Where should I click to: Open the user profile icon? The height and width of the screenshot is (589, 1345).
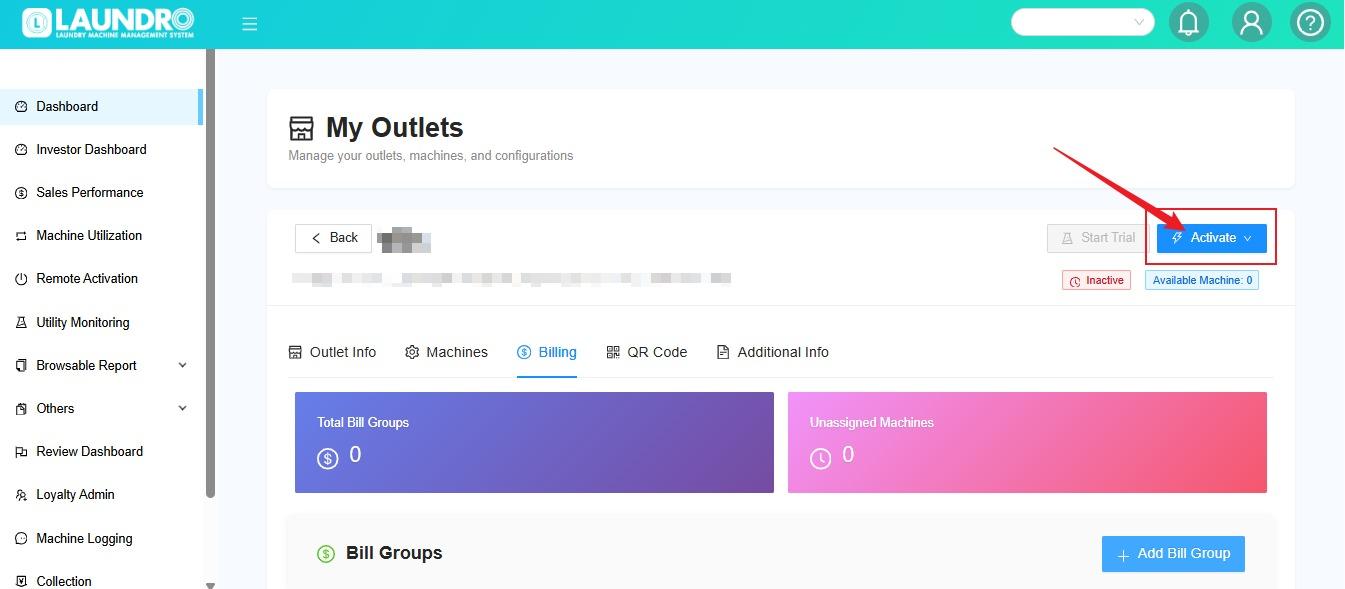(1251, 22)
